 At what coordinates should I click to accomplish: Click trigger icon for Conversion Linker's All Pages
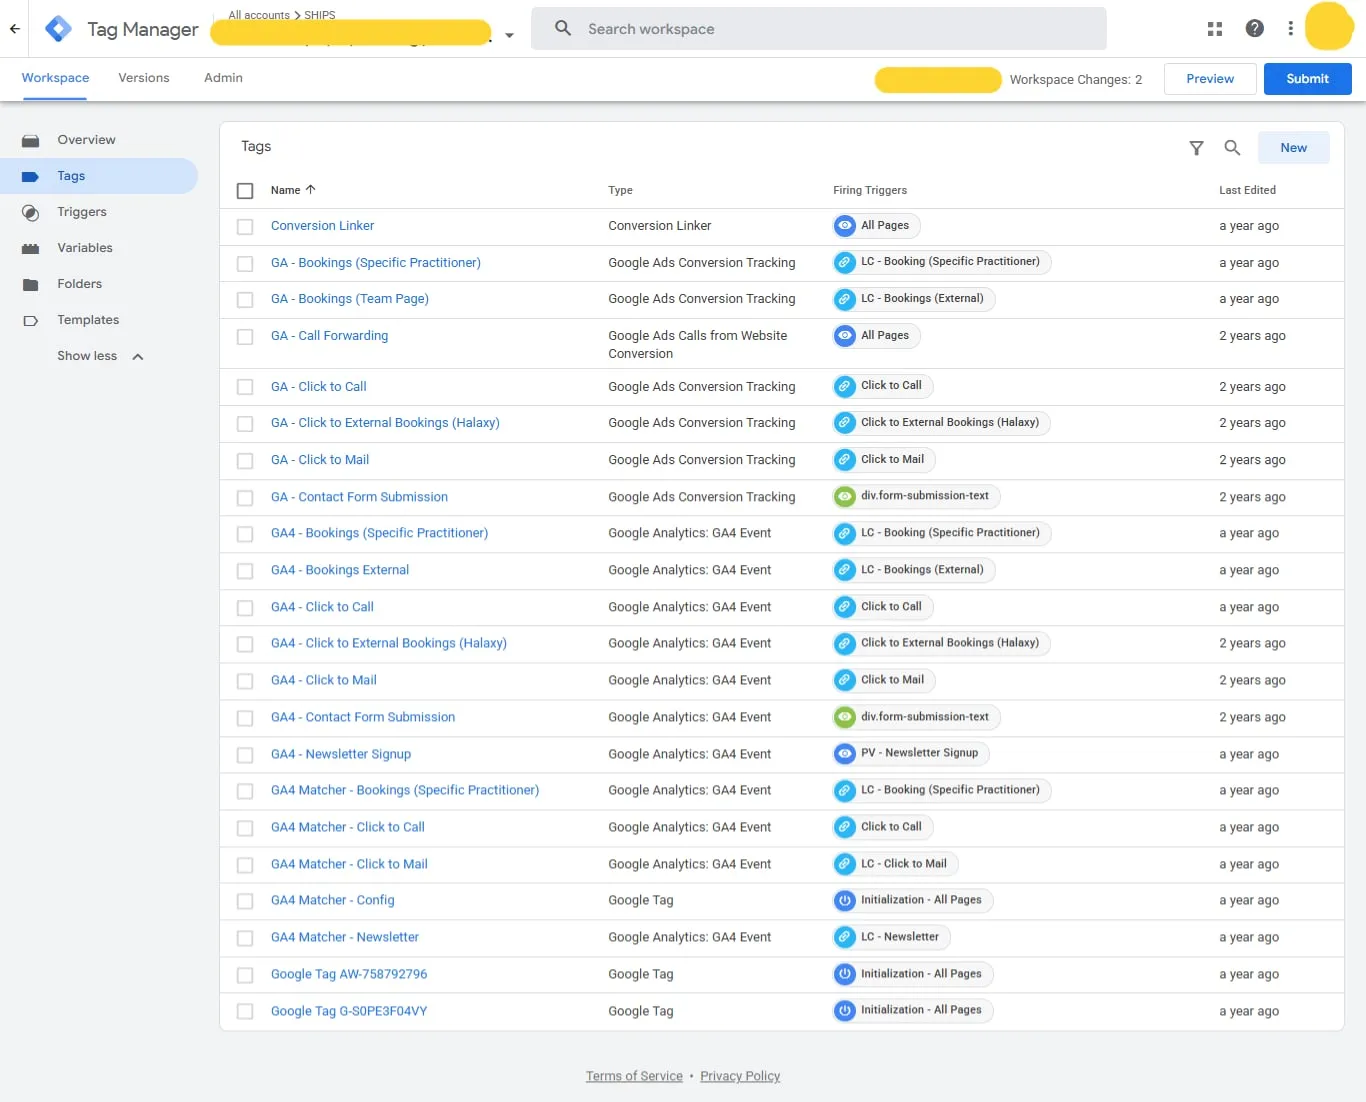846,226
